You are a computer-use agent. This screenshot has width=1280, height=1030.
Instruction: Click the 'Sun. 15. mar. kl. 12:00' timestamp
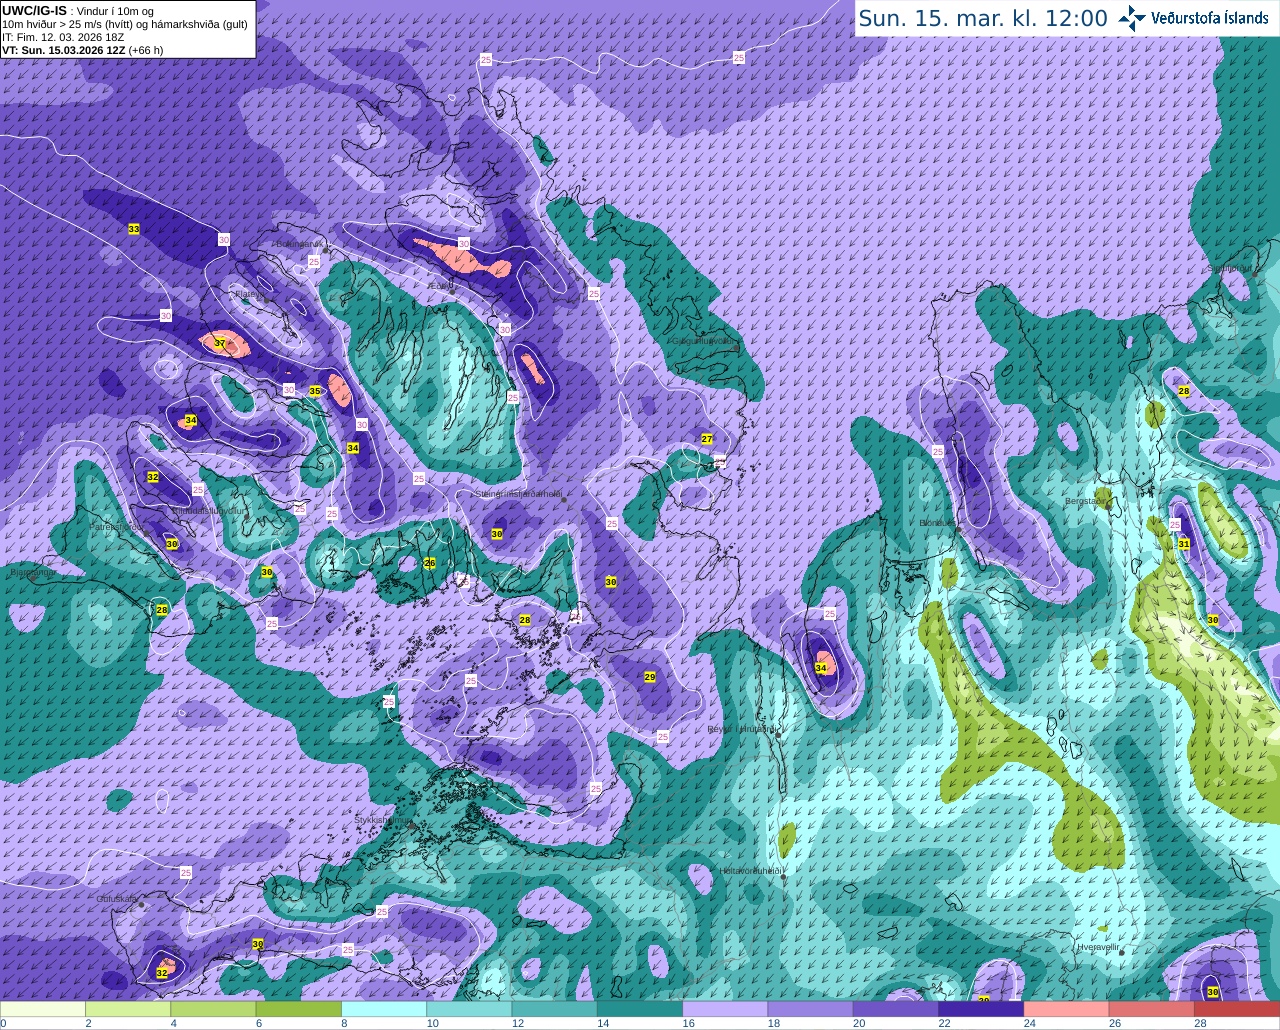pyautogui.click(x=983, y=18)
